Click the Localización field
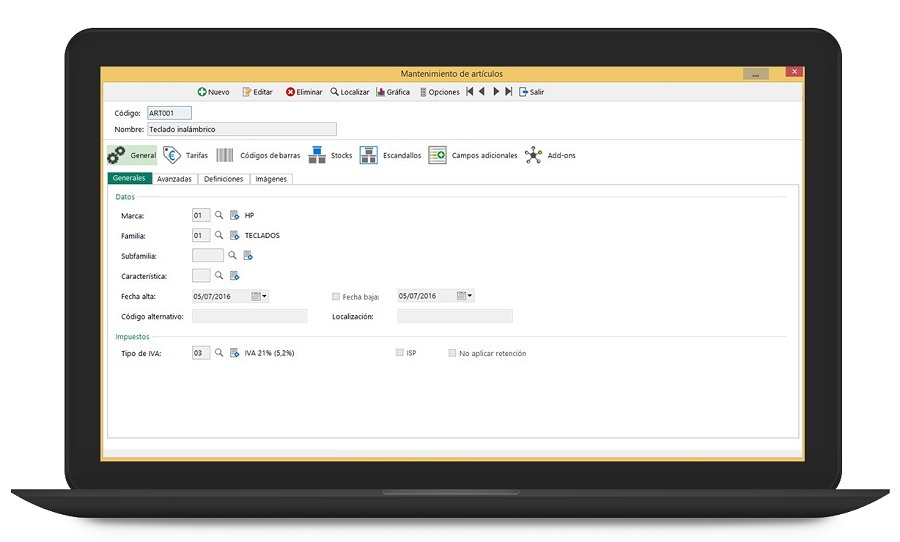Image resolution: width=900 pixels, height=542 pixels. coord(455,316)
